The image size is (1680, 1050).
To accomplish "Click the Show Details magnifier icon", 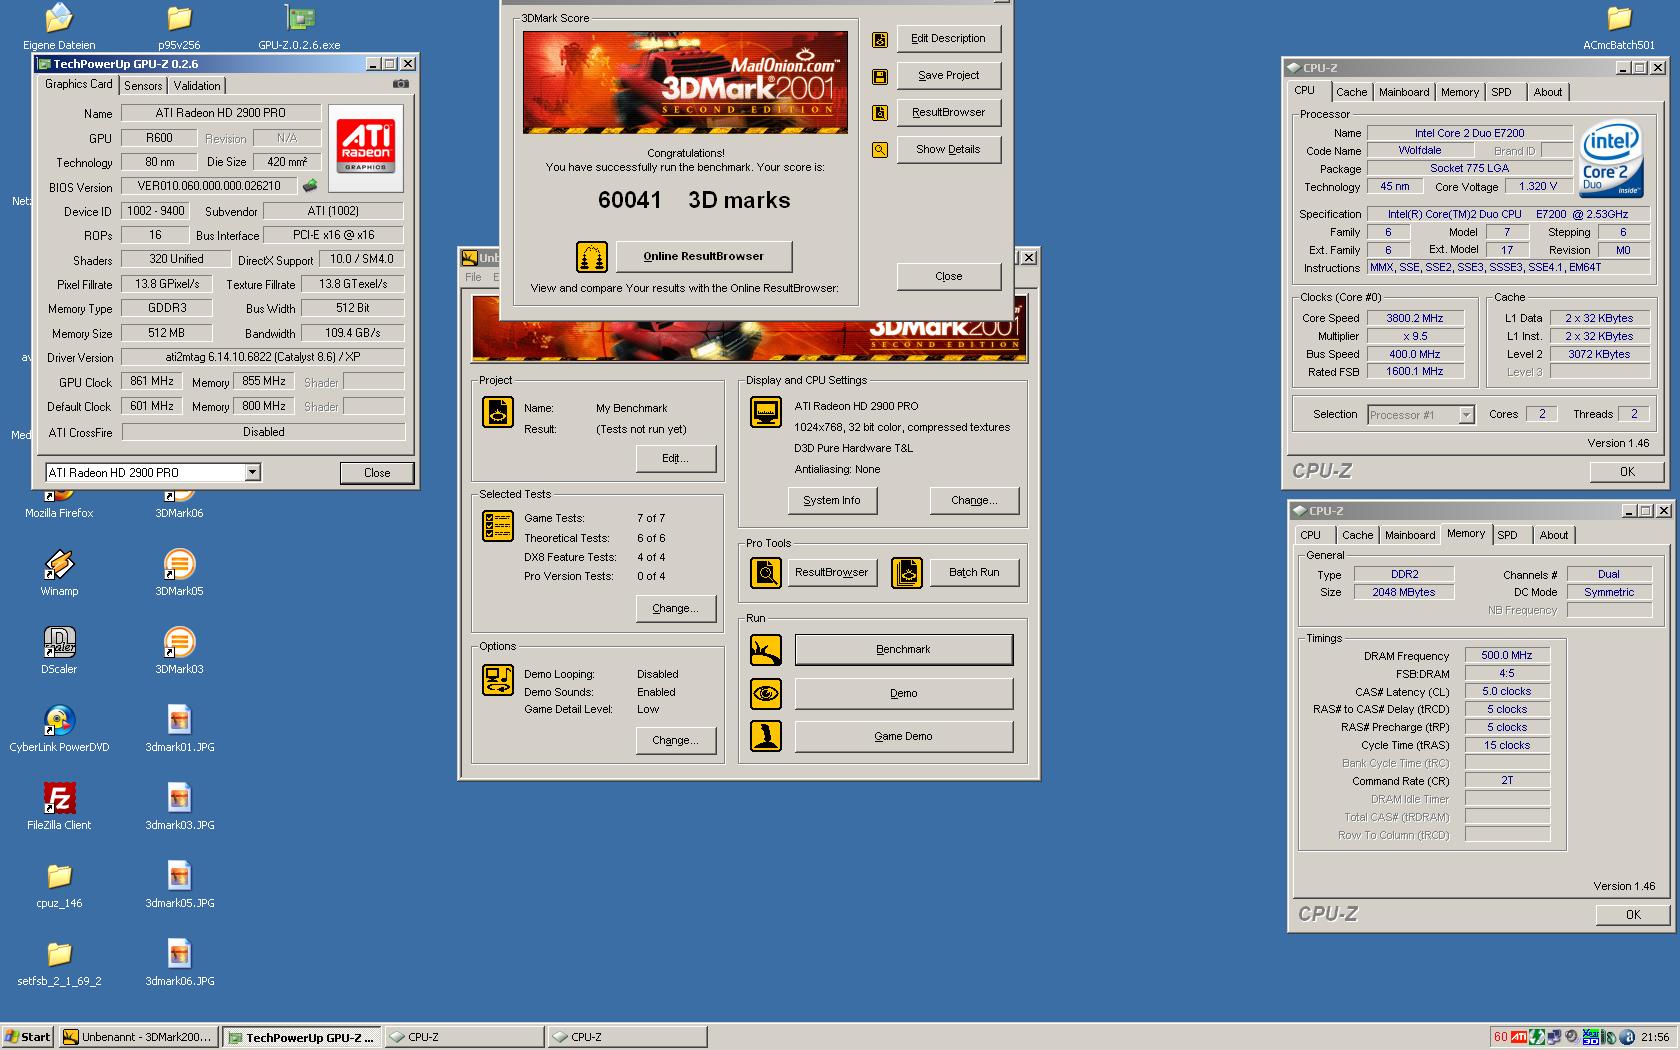I will tap(879, 150).
